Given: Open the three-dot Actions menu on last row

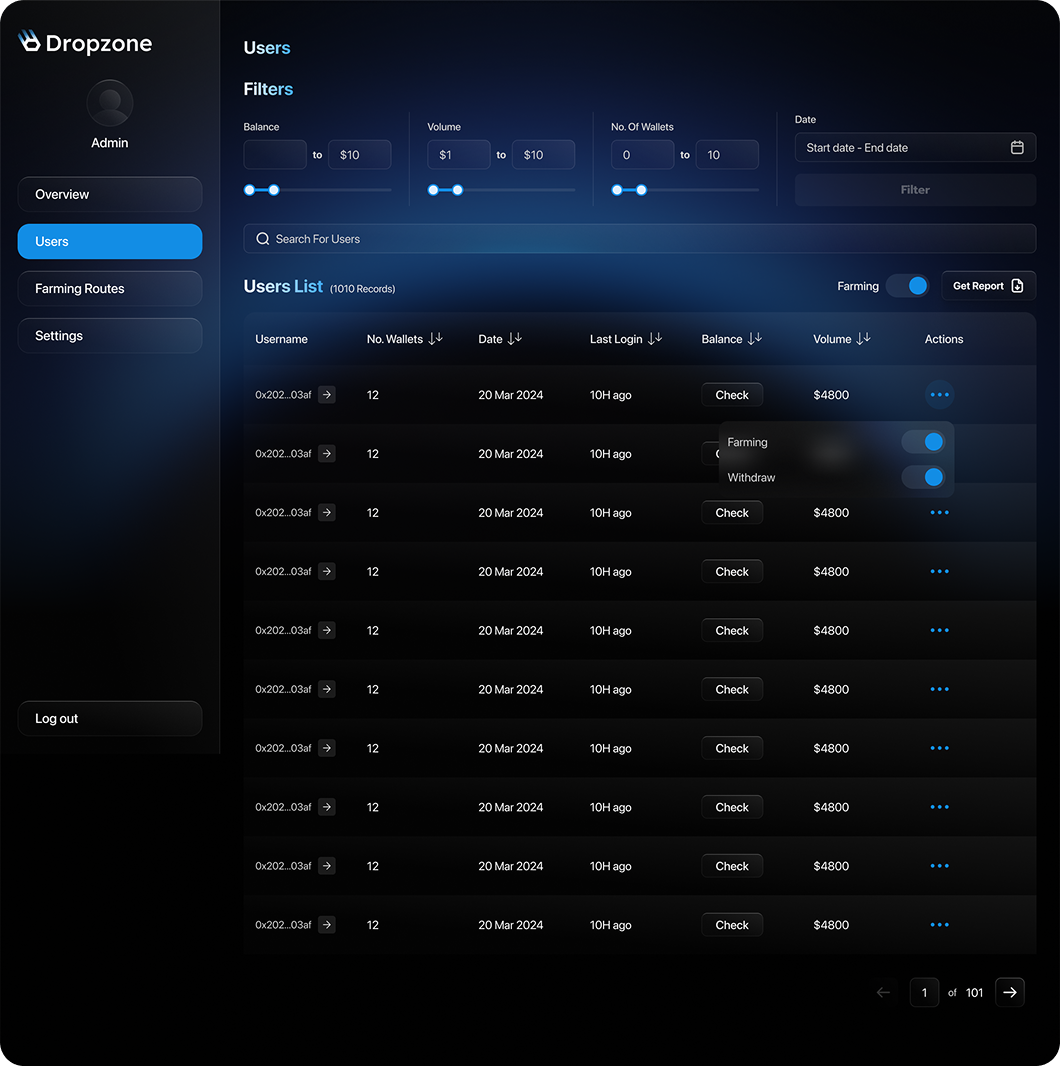Looking at the screenshot, I should 939,924.
